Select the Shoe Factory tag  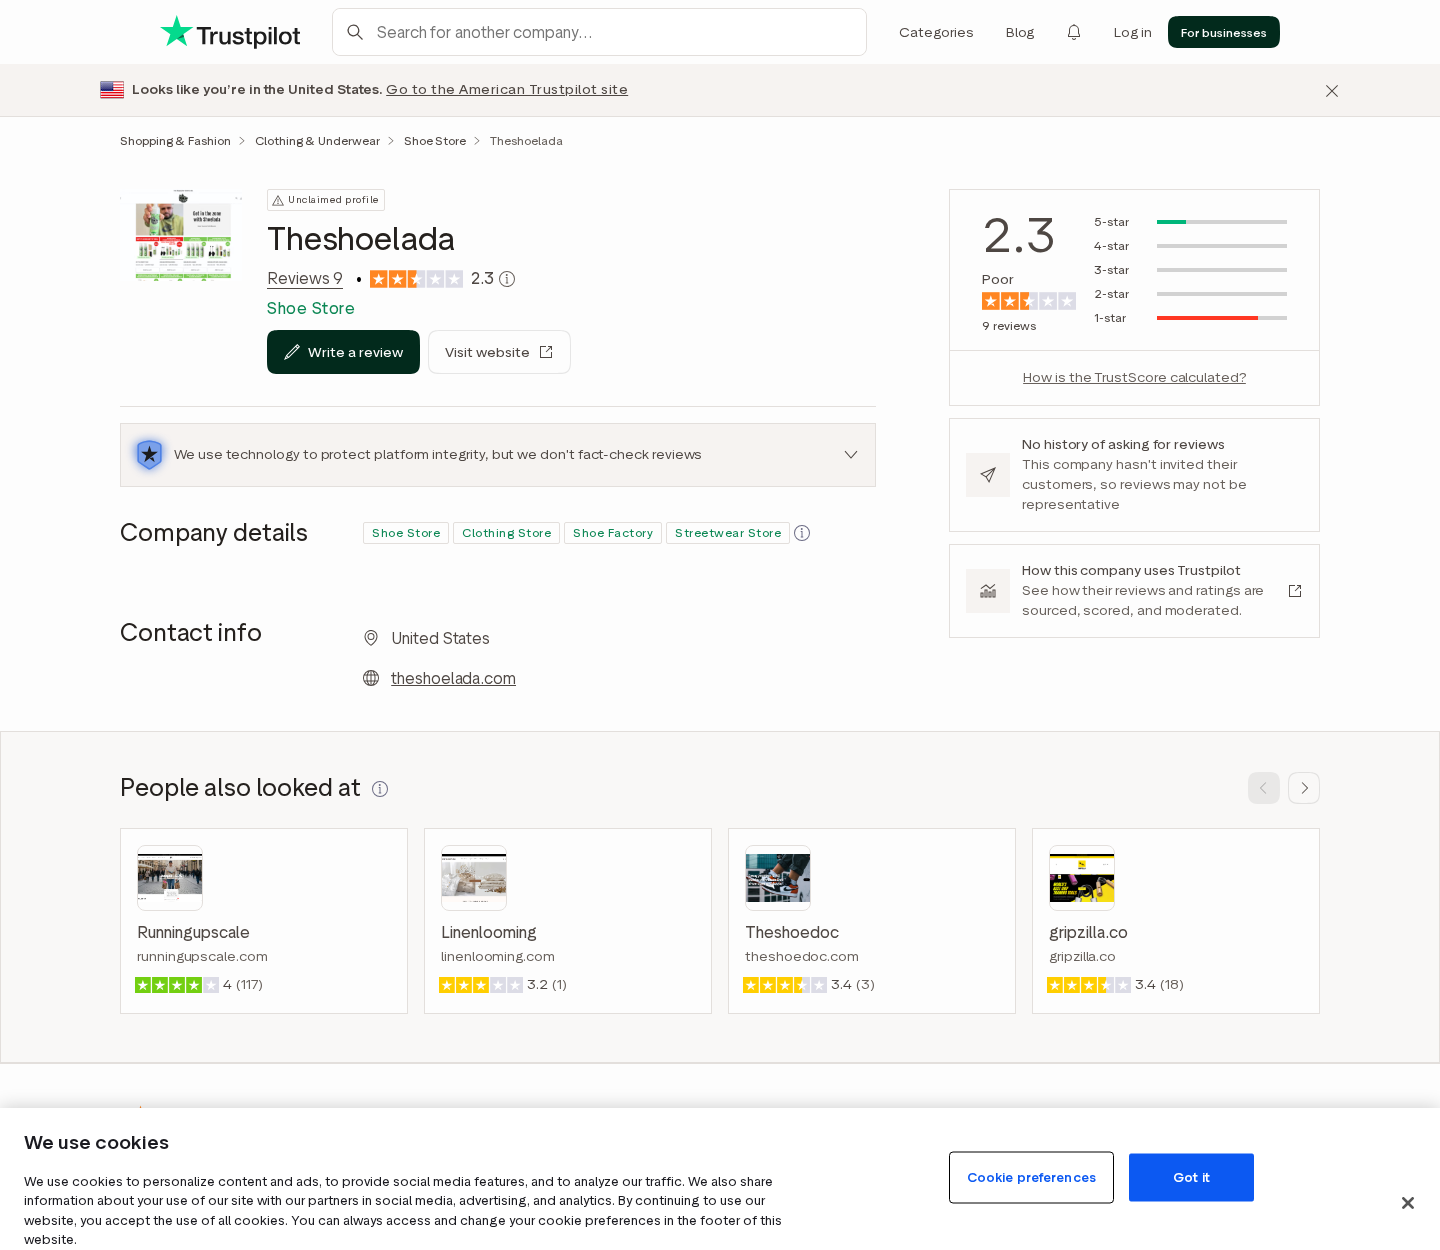(x=613, y=533)
